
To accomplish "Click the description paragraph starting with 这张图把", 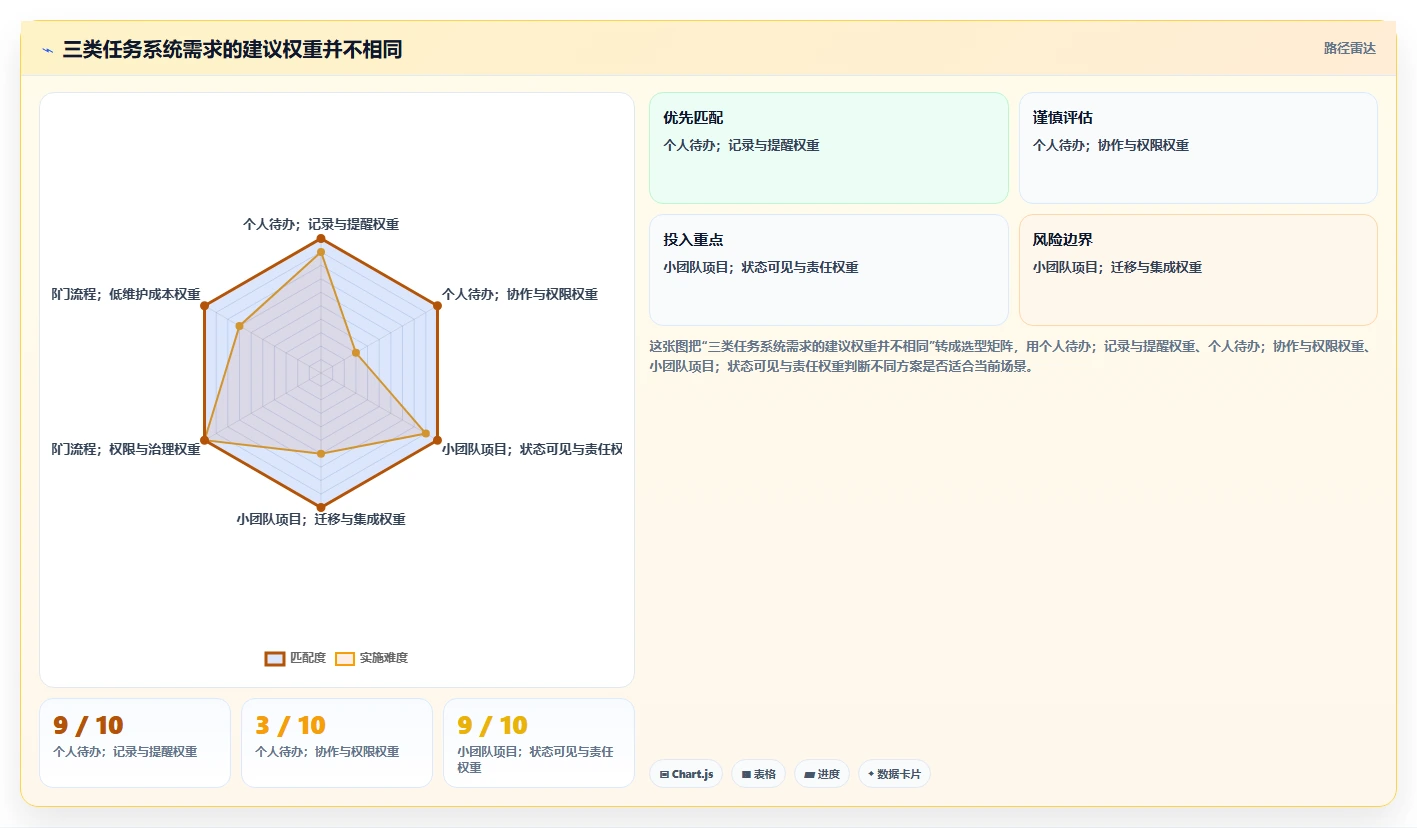I will tap(1010, 356).
